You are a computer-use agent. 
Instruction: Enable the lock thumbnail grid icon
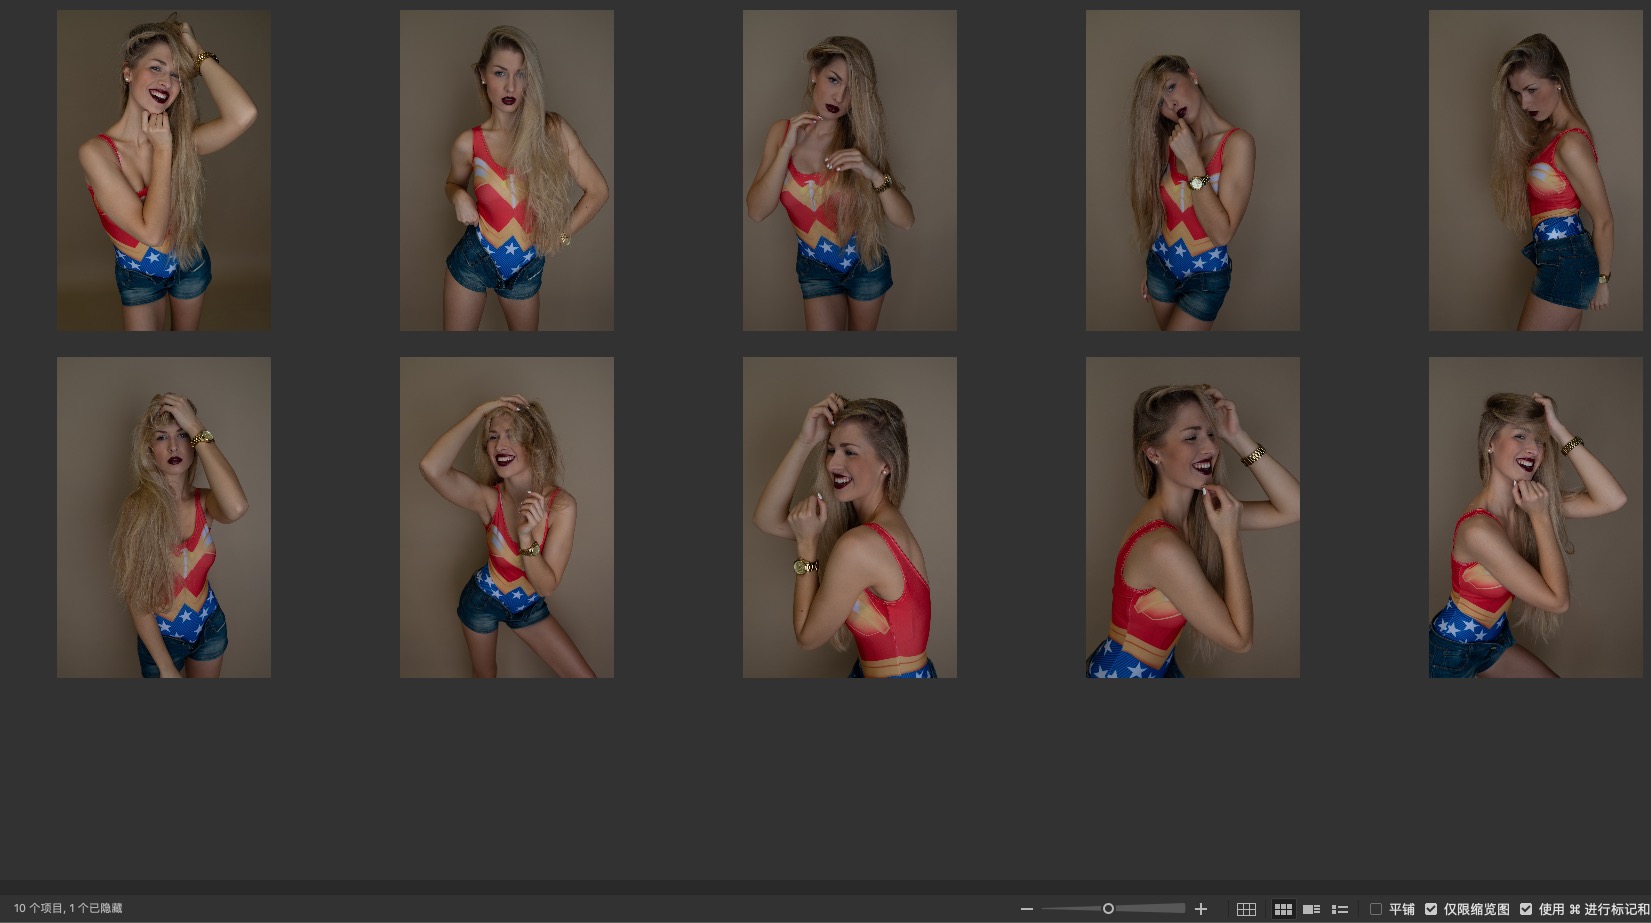pyautogui.click(x=1246, y=909)
